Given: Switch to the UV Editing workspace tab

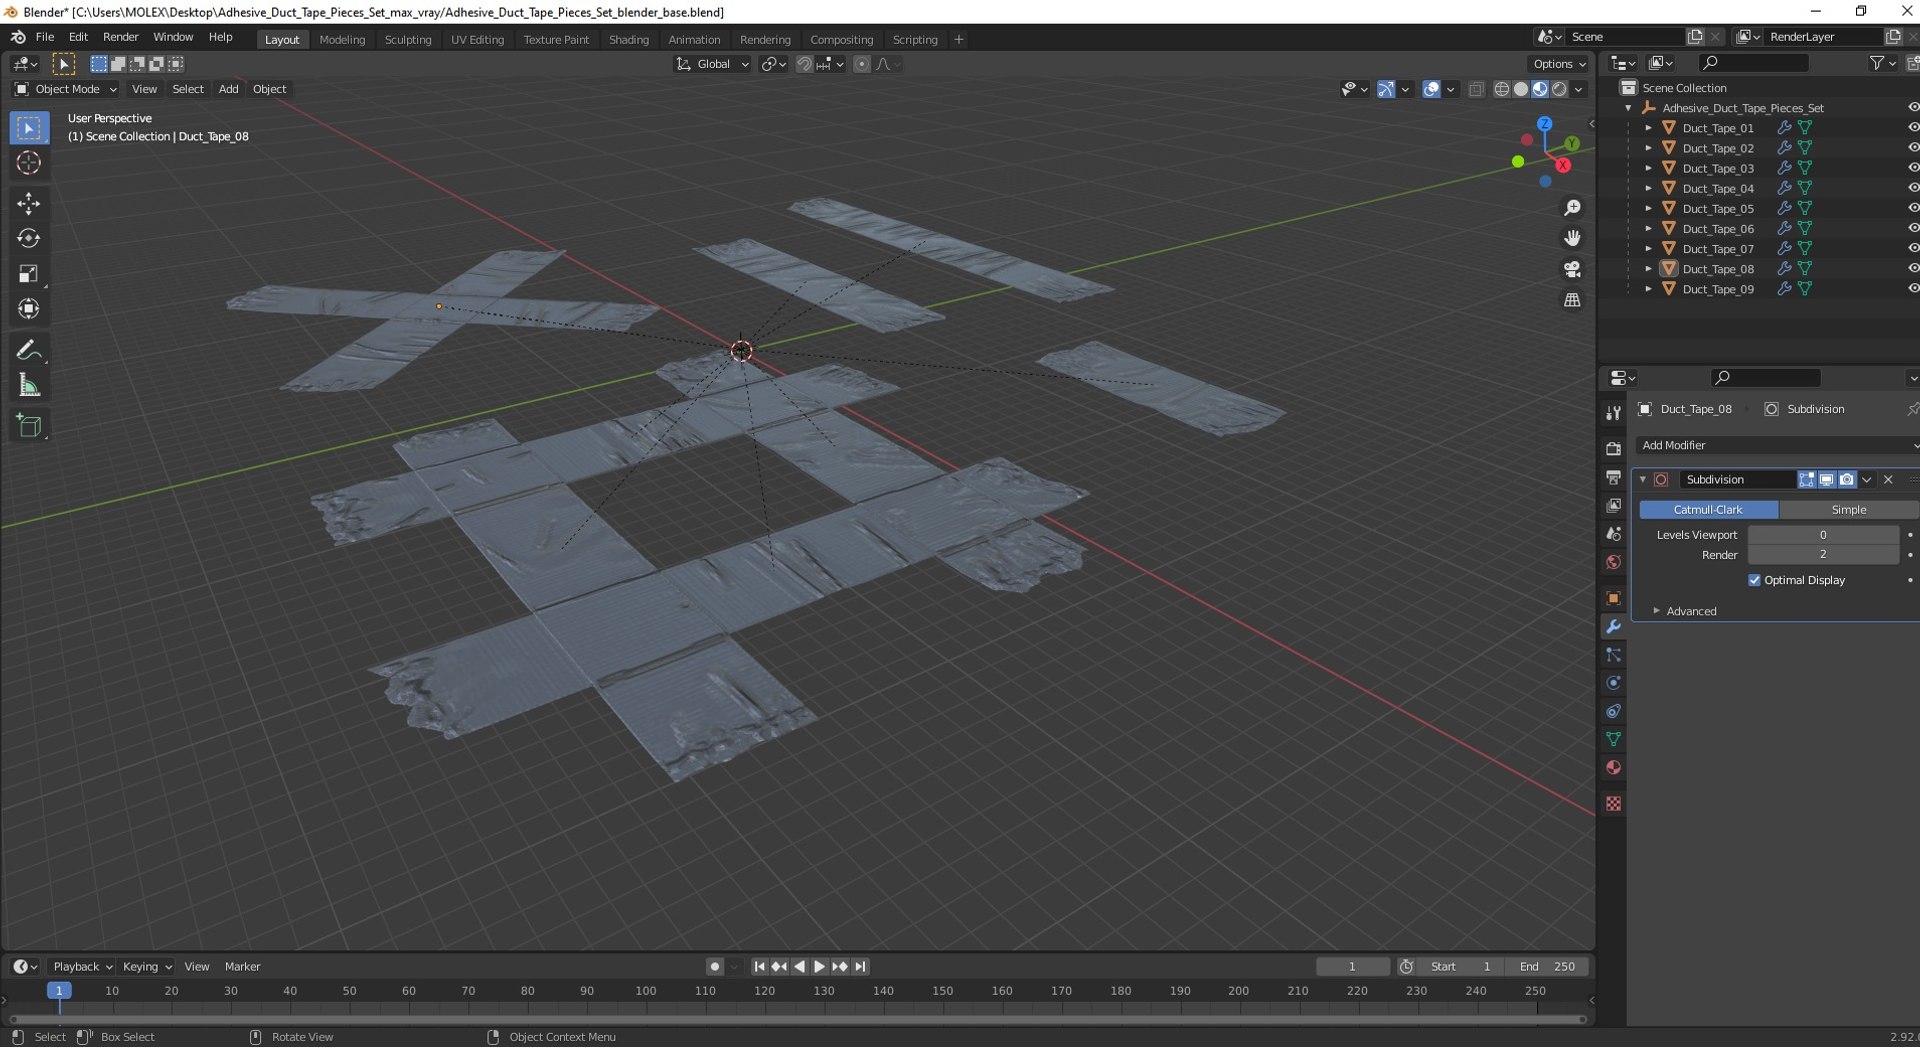Looking at the screenshot, I should click(477, 39).
